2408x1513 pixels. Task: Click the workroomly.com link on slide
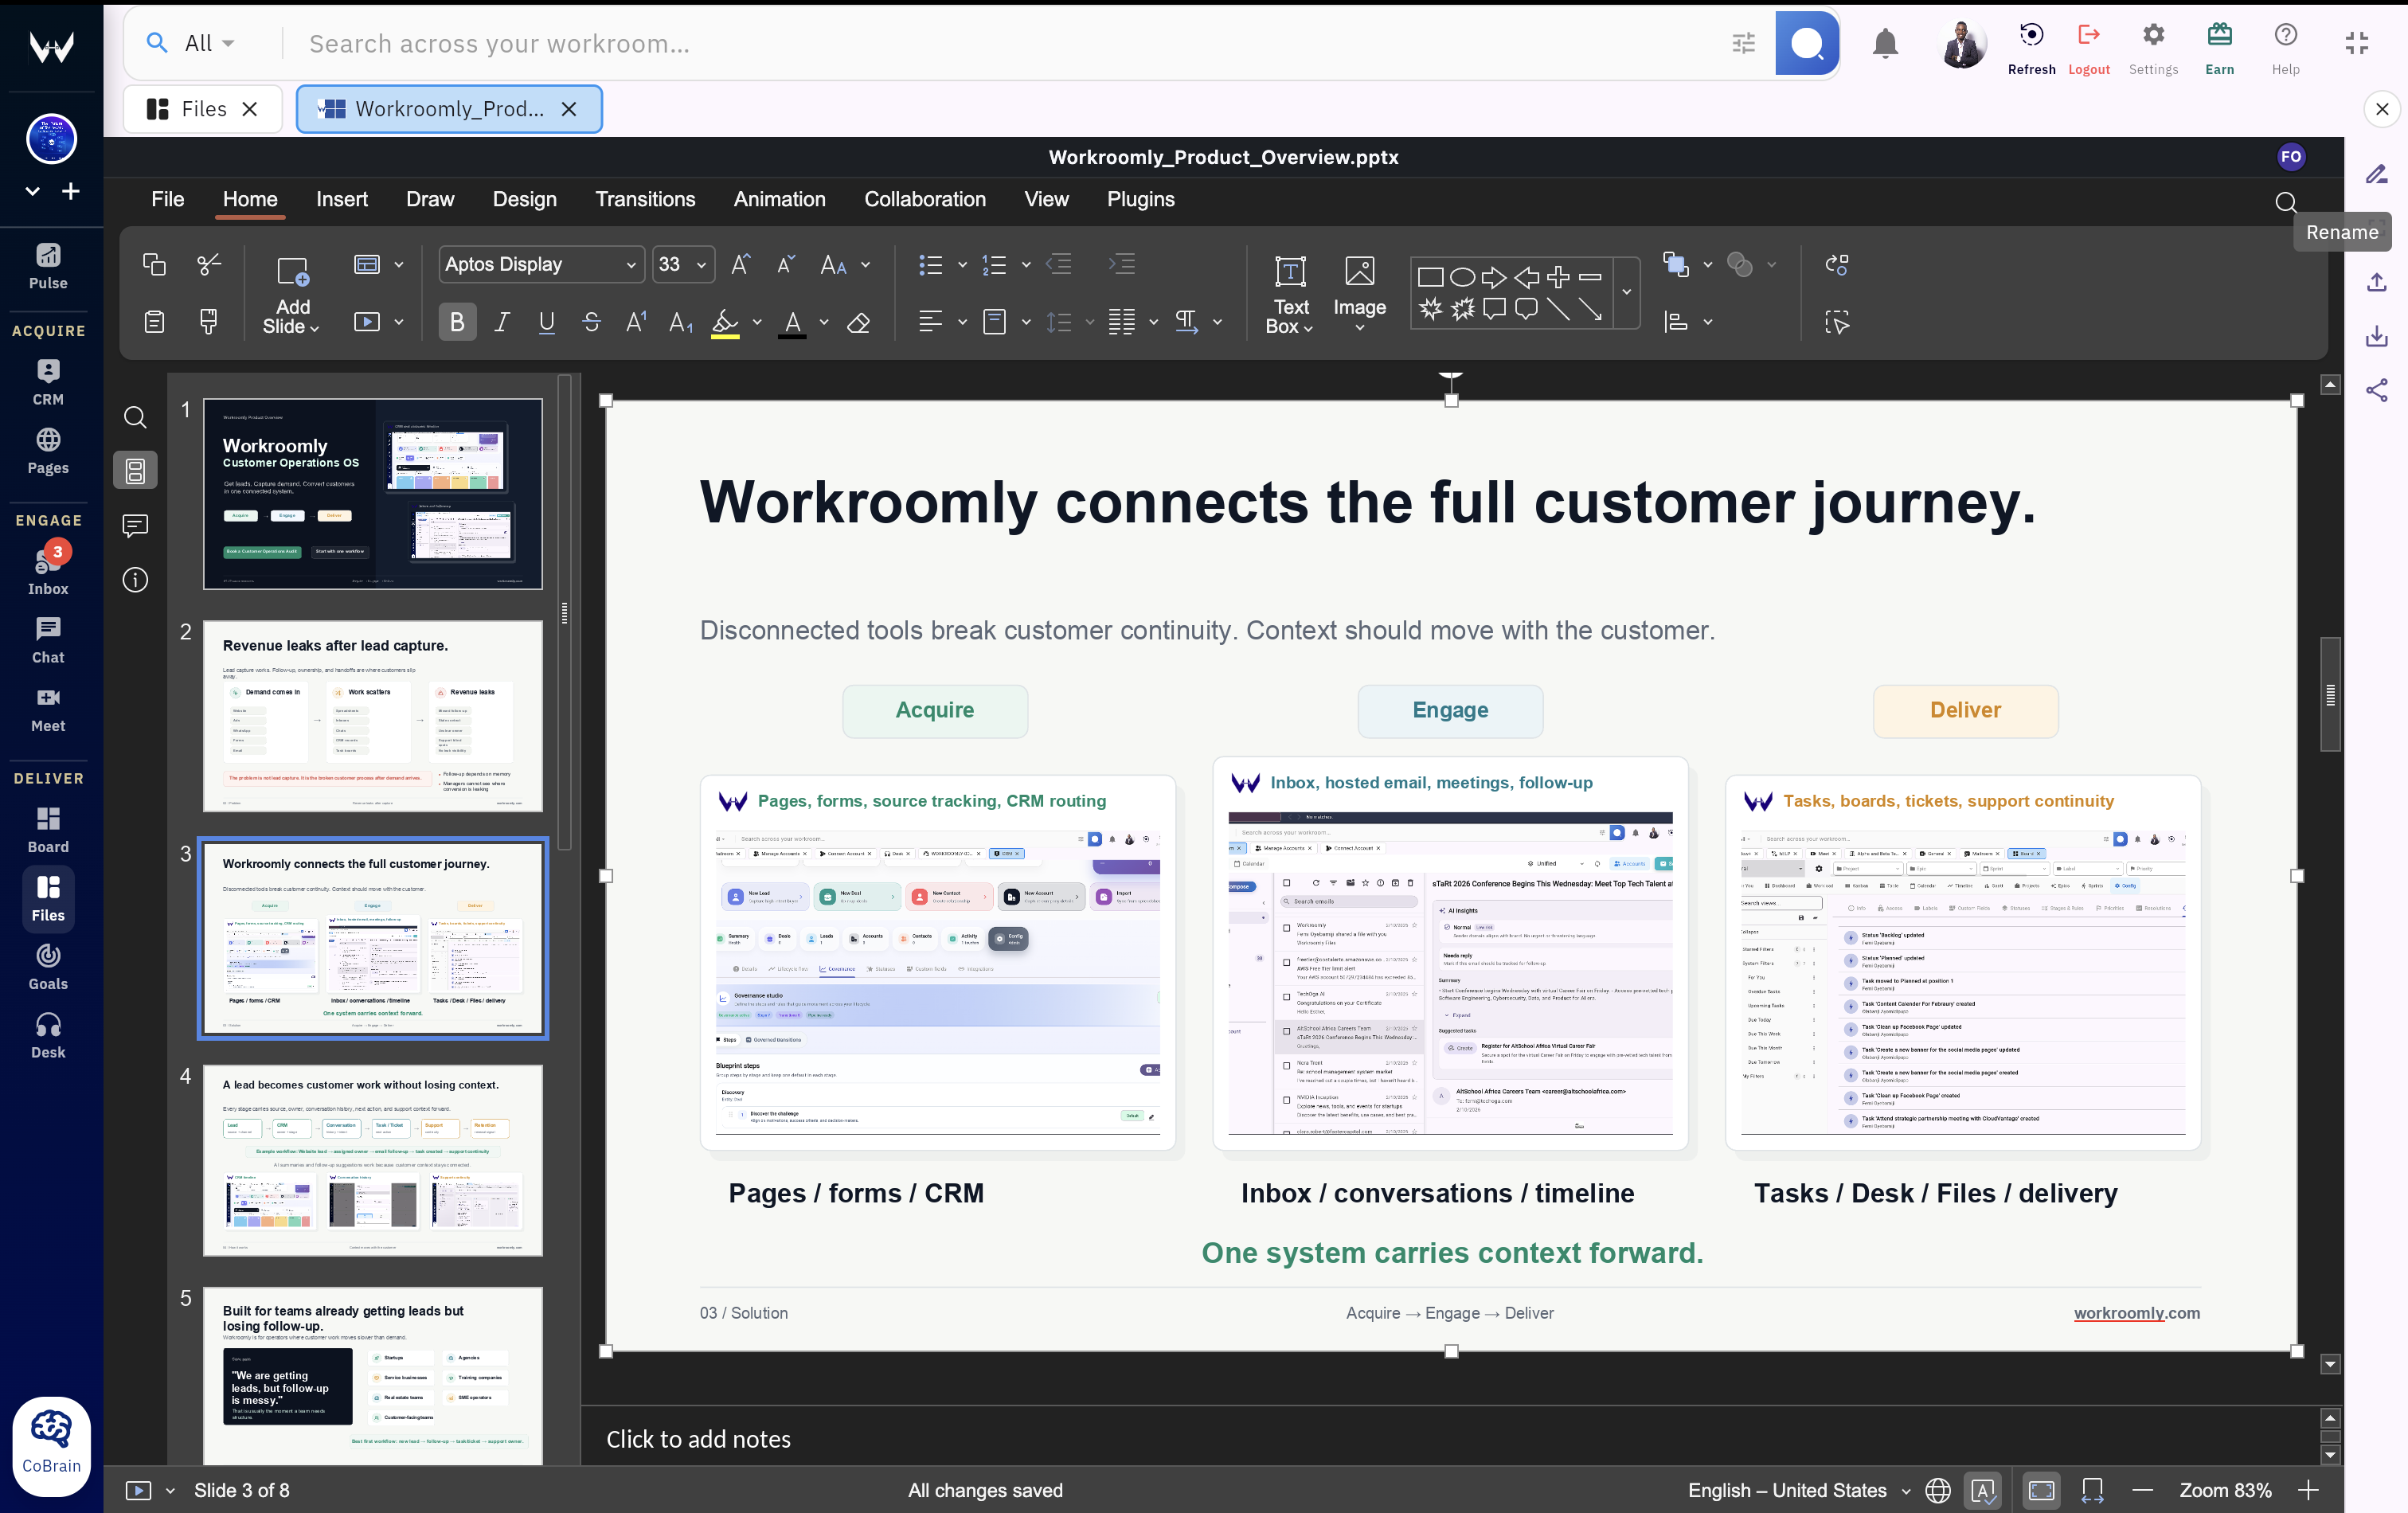(2136, 1313)
